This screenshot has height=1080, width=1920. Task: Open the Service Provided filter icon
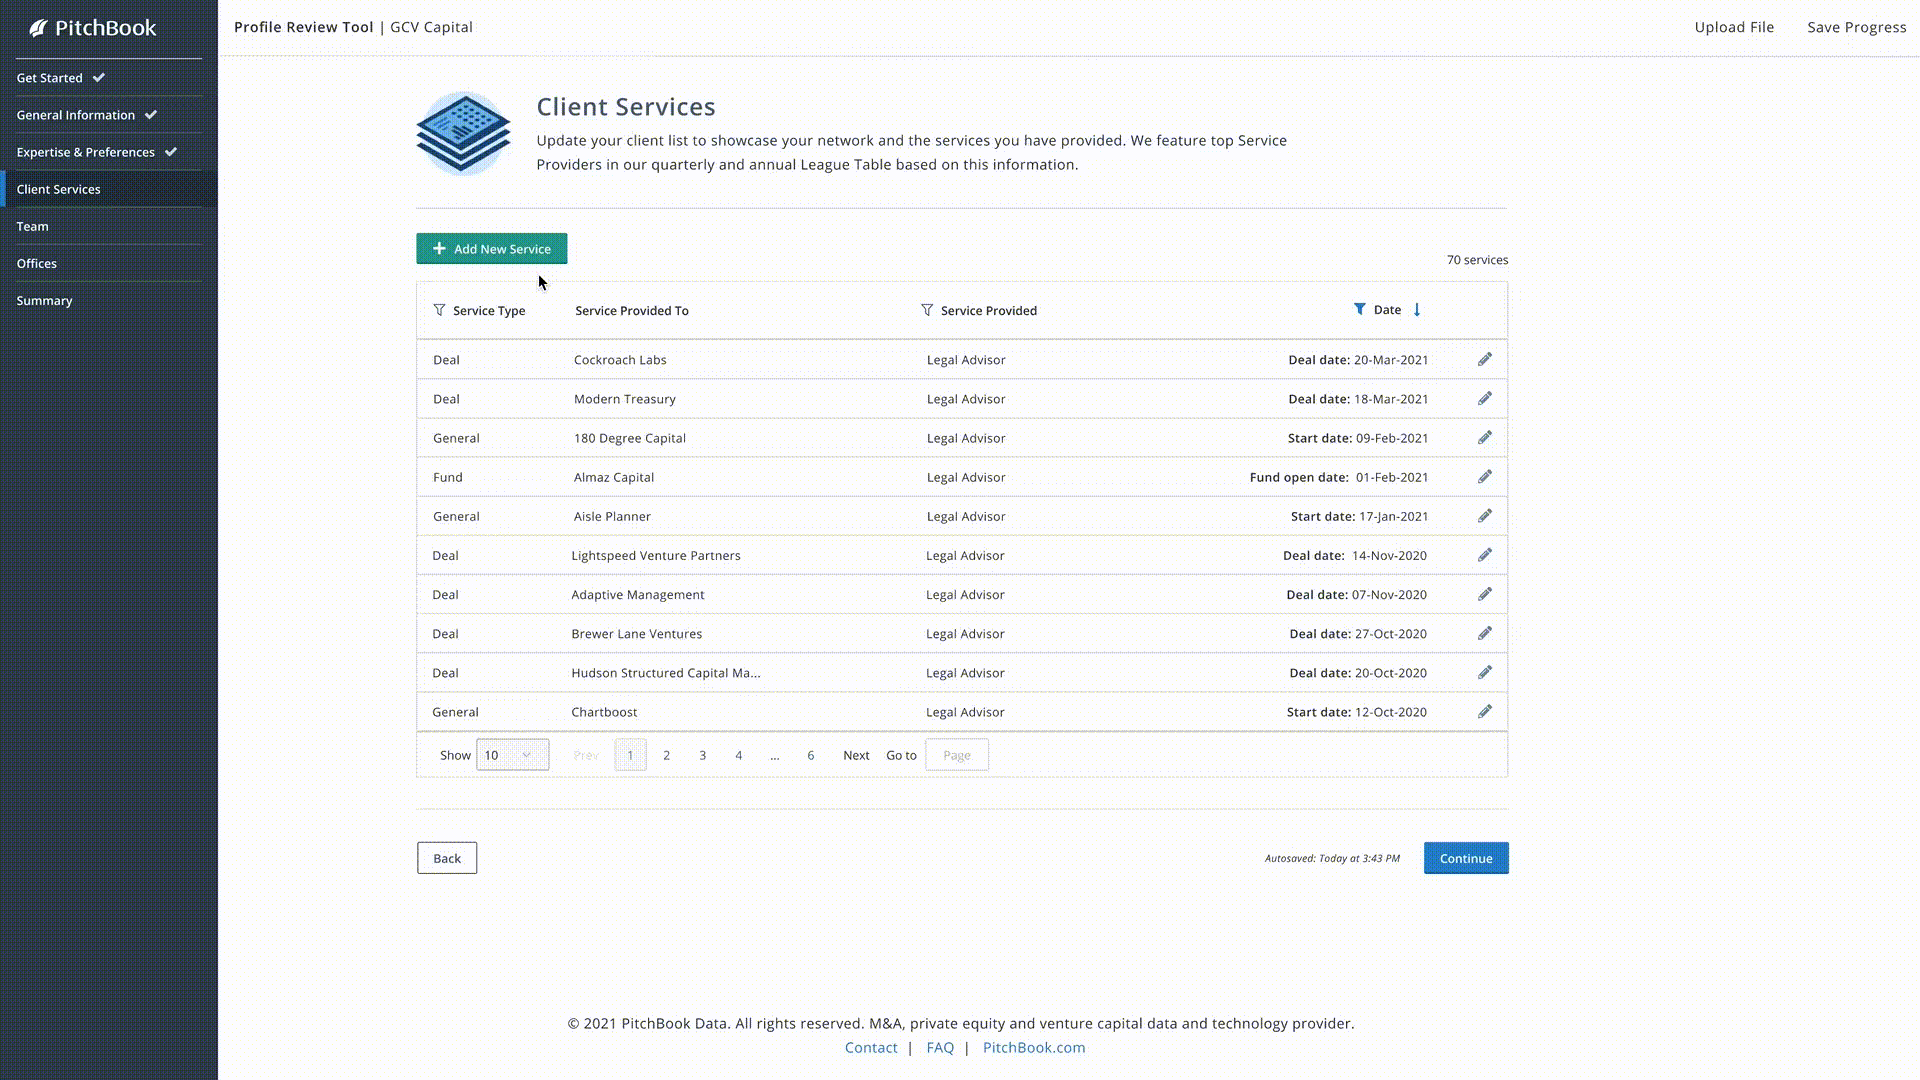click(x=927, y=310)
